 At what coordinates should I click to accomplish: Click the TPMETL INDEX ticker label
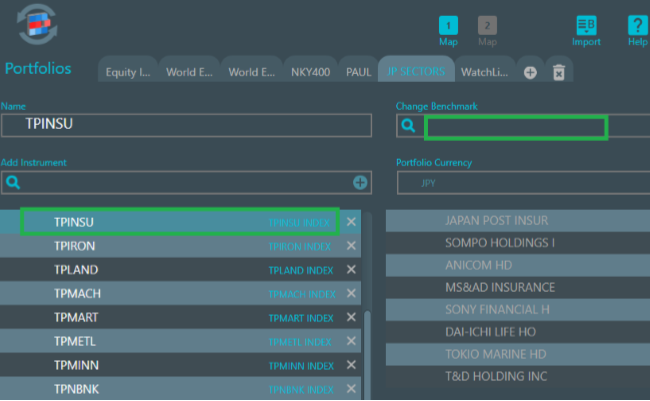pyautogui.click(x=300, y=342)
